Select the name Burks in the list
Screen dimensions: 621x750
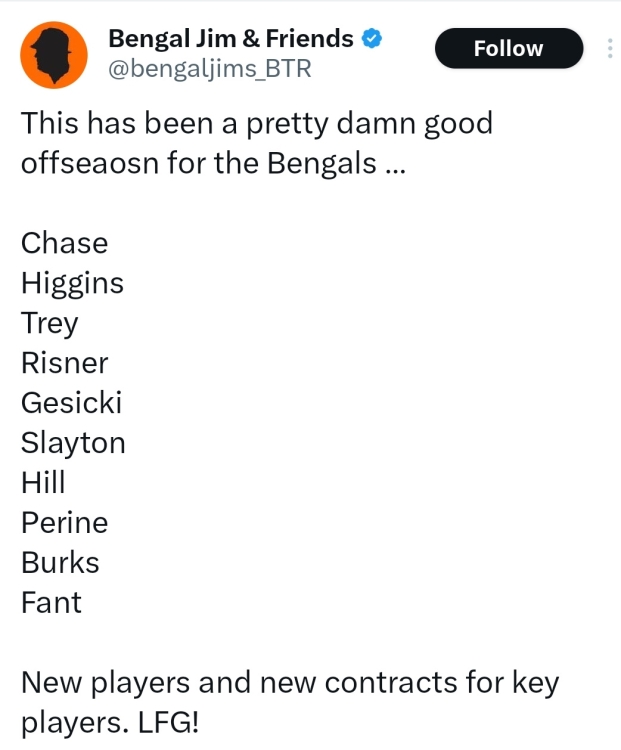coord(60,562)
